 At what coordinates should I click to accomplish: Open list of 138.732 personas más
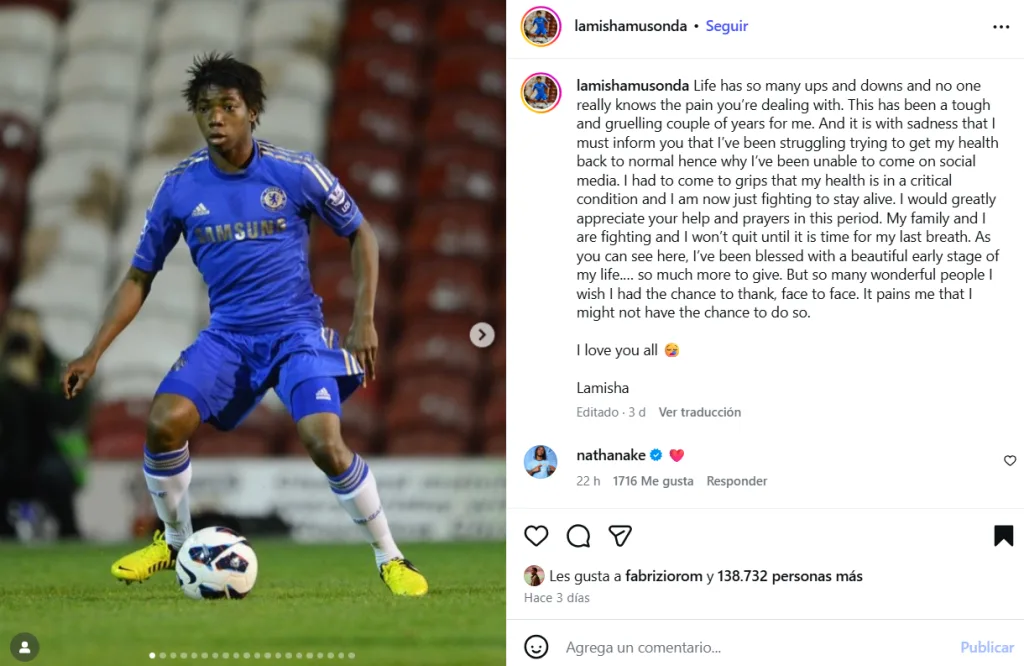[790, 576]
